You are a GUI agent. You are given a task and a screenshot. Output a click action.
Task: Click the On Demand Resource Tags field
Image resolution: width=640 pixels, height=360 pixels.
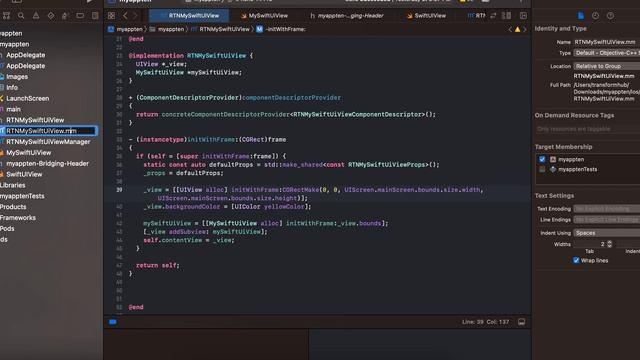[587, 129]
